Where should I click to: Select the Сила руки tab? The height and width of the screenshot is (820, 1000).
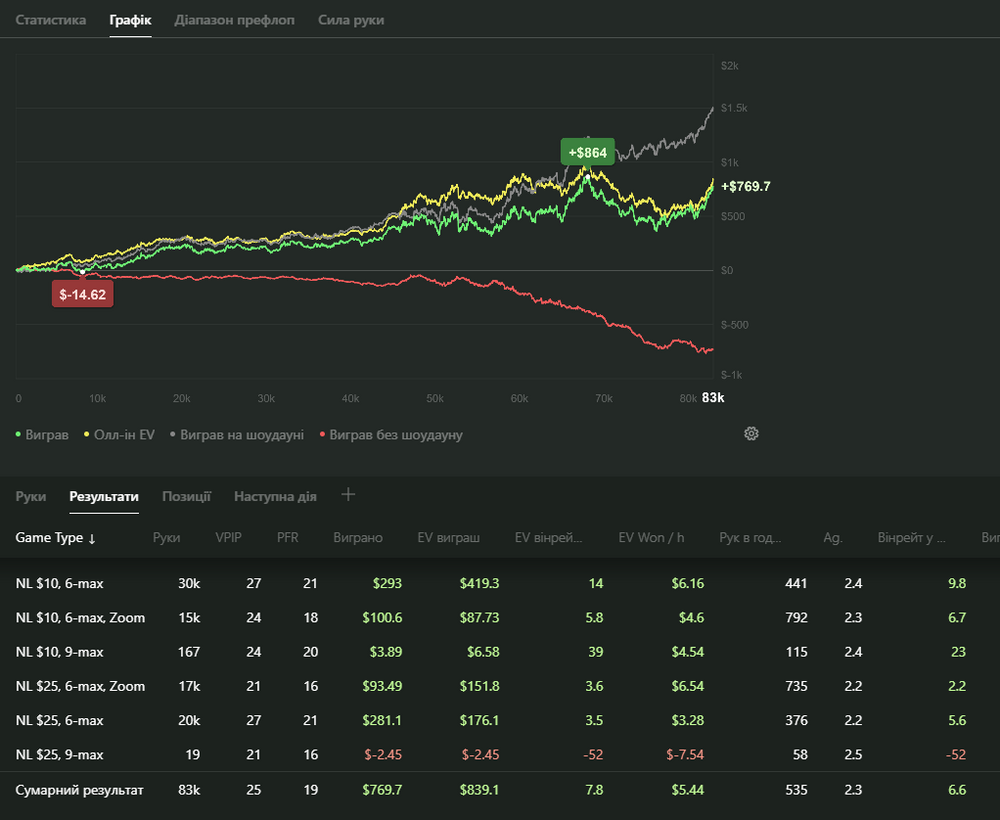click(350, 20)
